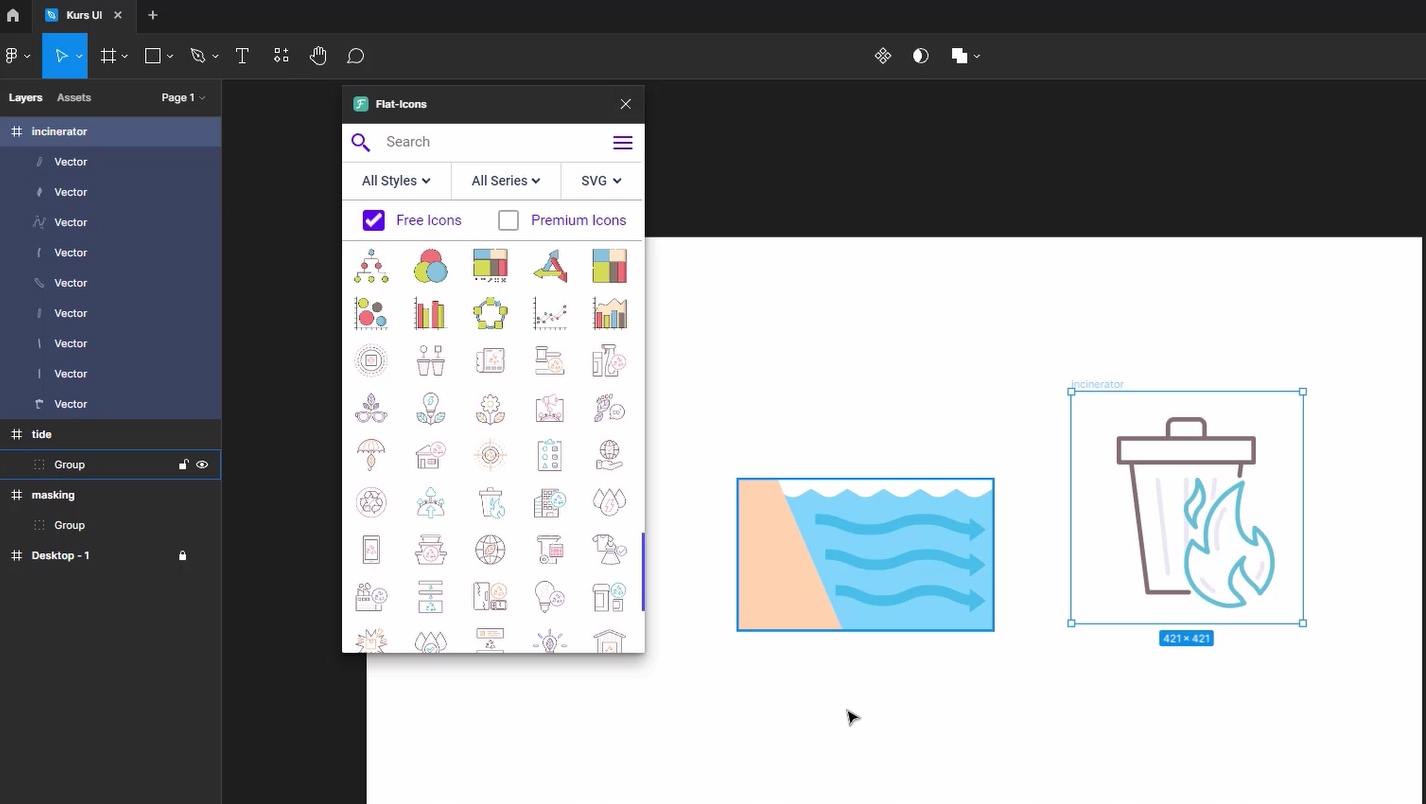Unlock the Desktop - 1 frame
The image size is (1426, 804).
point(182,556)
